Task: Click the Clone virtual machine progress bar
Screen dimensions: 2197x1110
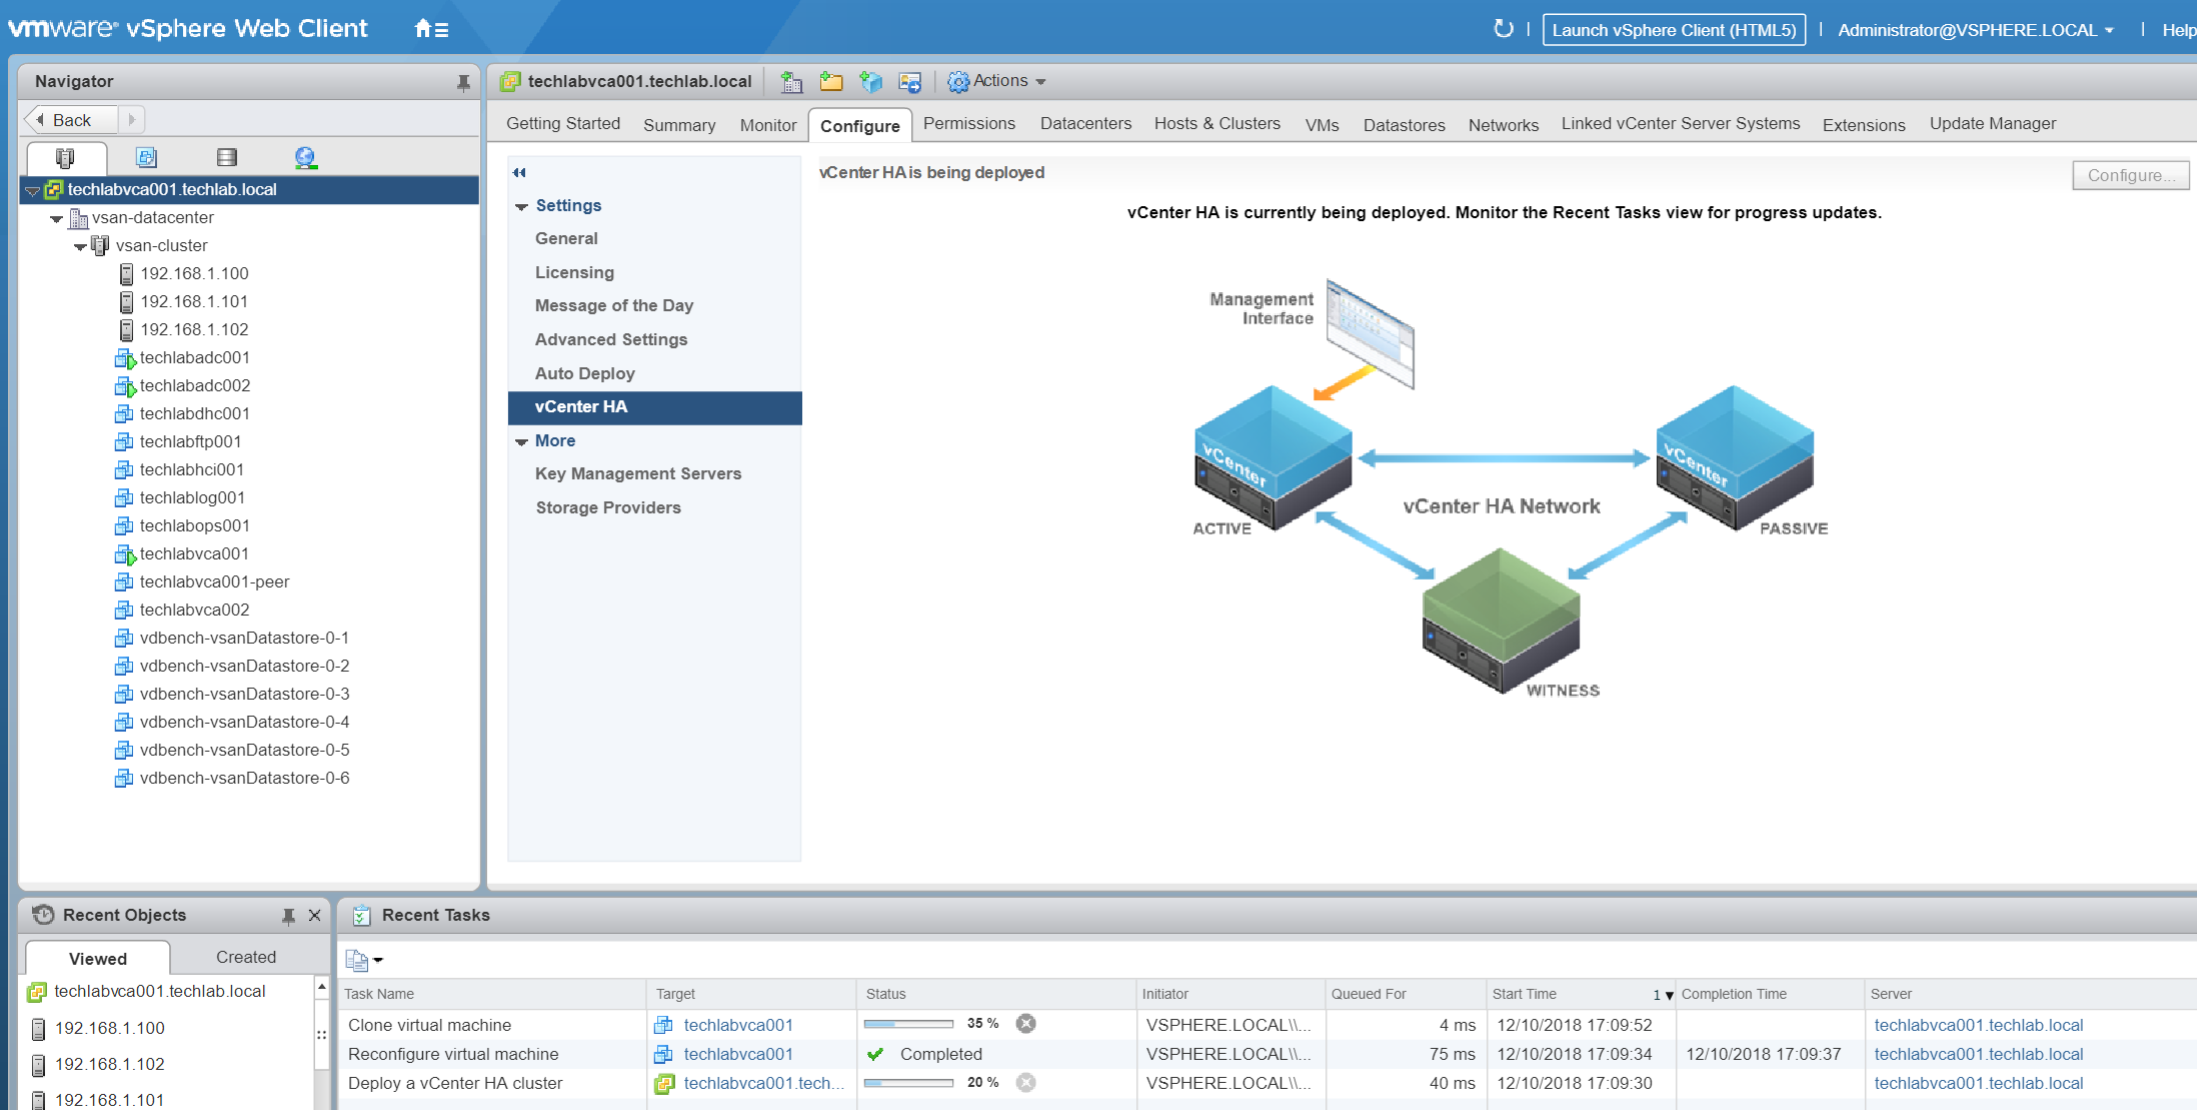Action: point(908,1024)
